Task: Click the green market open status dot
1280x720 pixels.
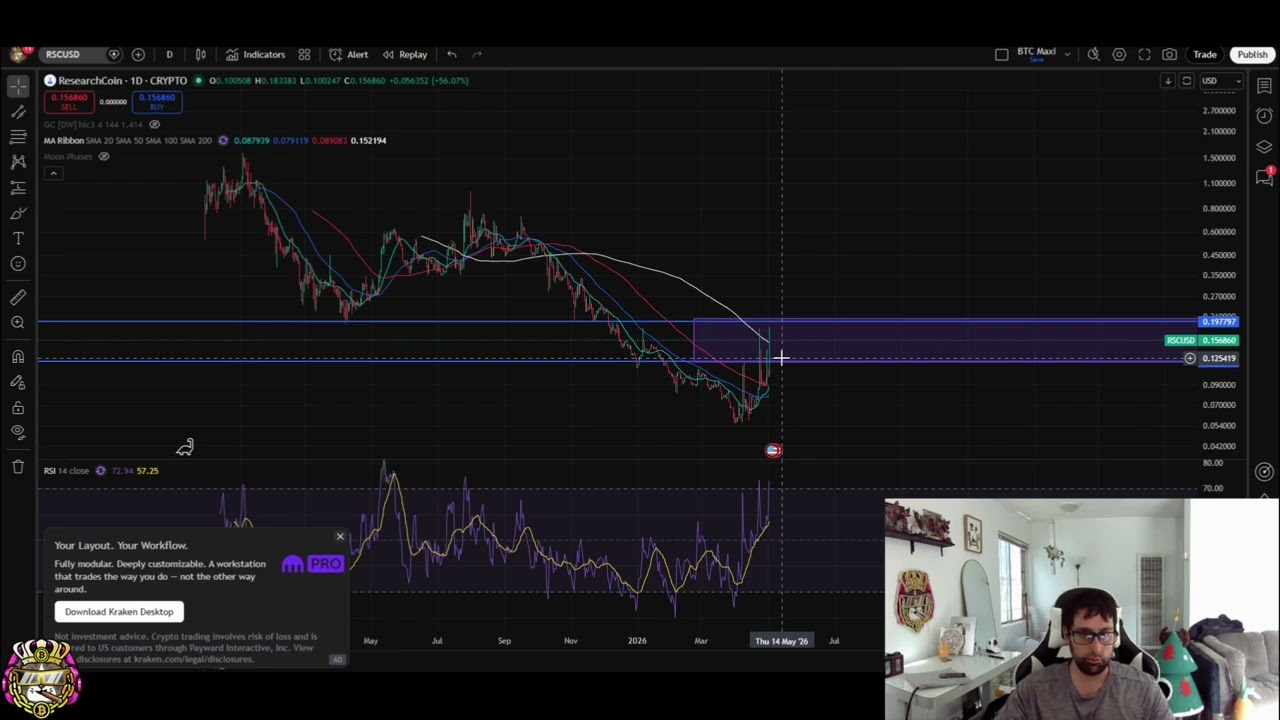Action: [x=198, y=80]
